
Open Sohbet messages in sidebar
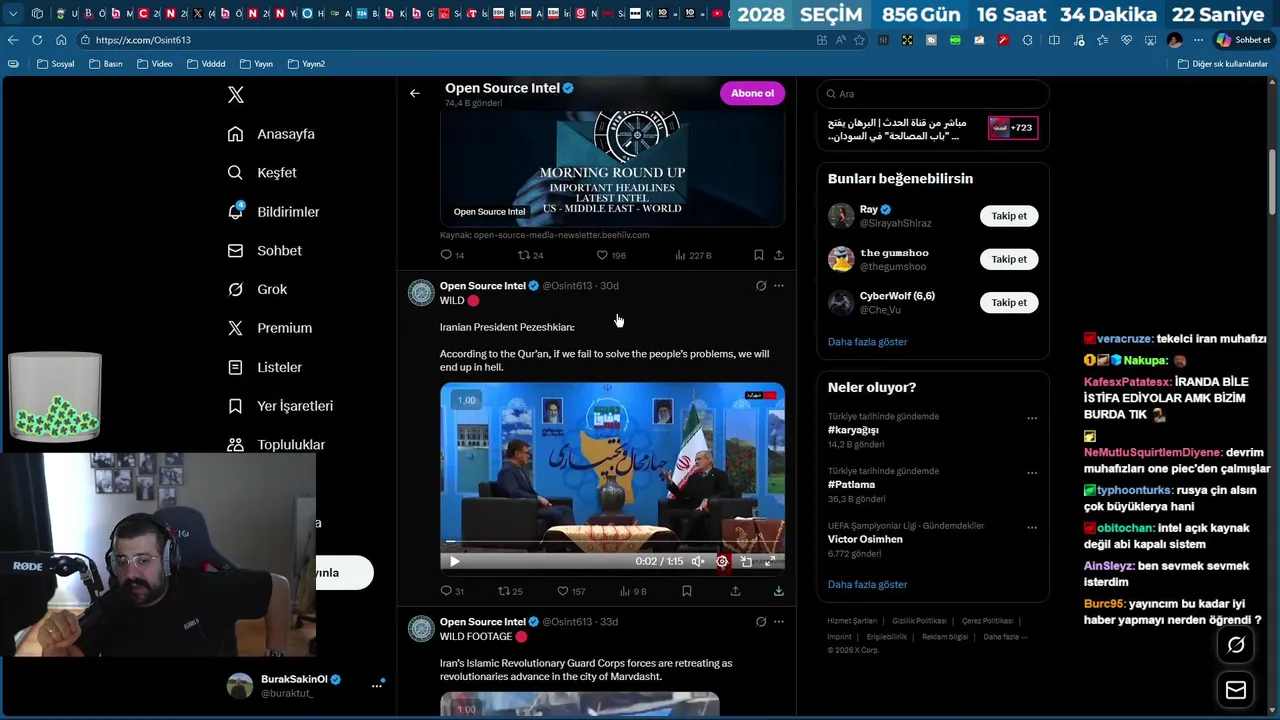point(265,251)
